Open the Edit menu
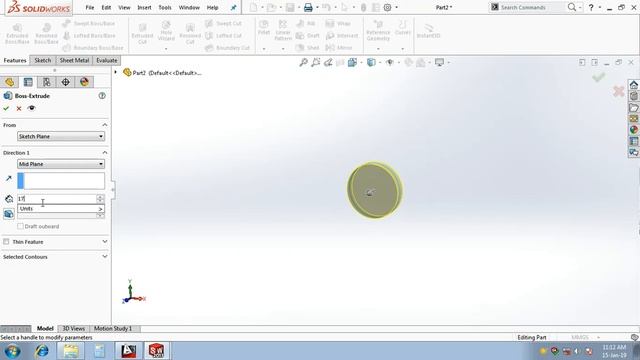640x360 pixels. (x=106, y=7)
